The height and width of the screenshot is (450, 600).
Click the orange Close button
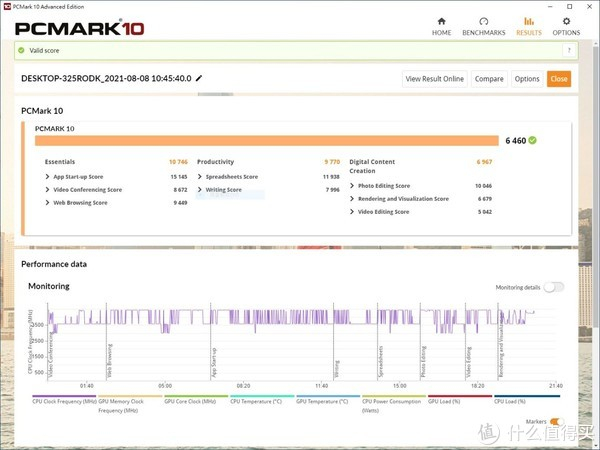(559, 79)
